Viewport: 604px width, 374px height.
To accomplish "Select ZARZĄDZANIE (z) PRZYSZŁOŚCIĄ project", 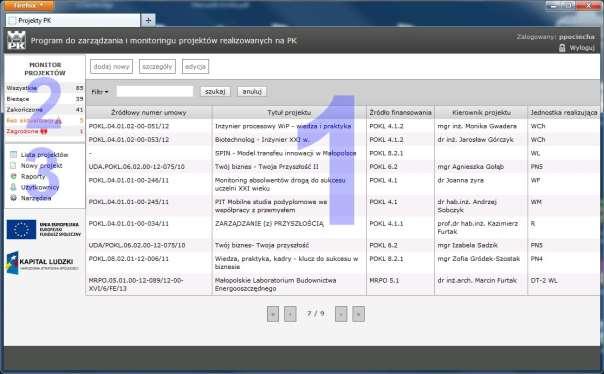I will tap(342, 227).
